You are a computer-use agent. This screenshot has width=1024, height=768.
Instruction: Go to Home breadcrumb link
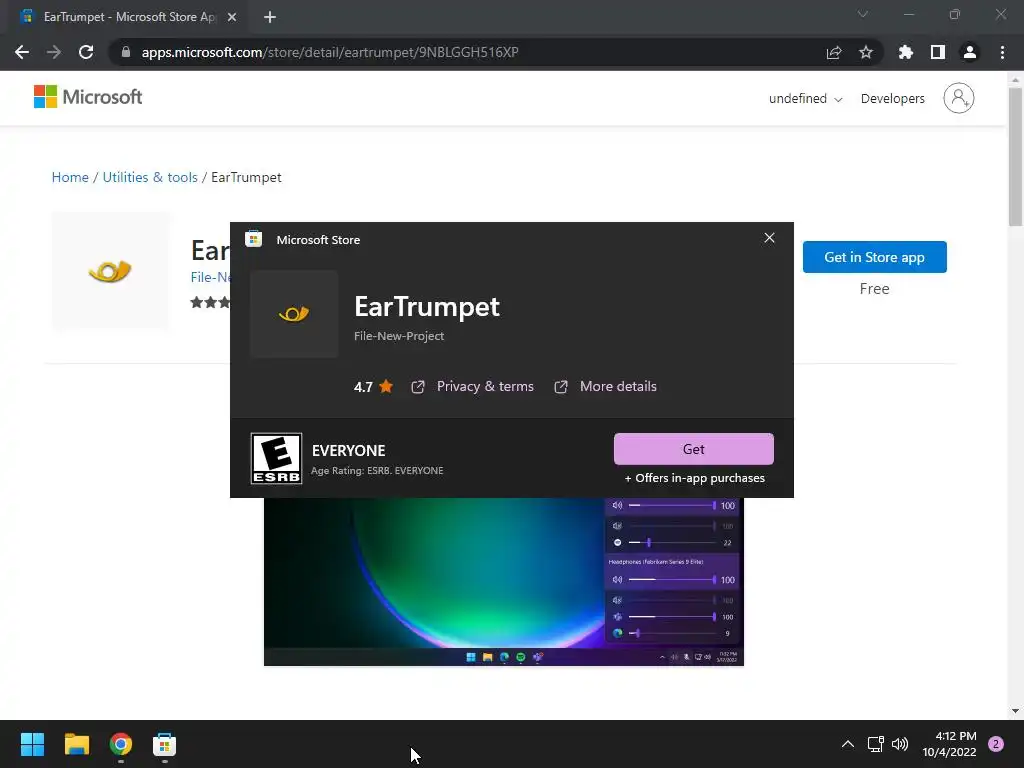(x=70, y=178)
